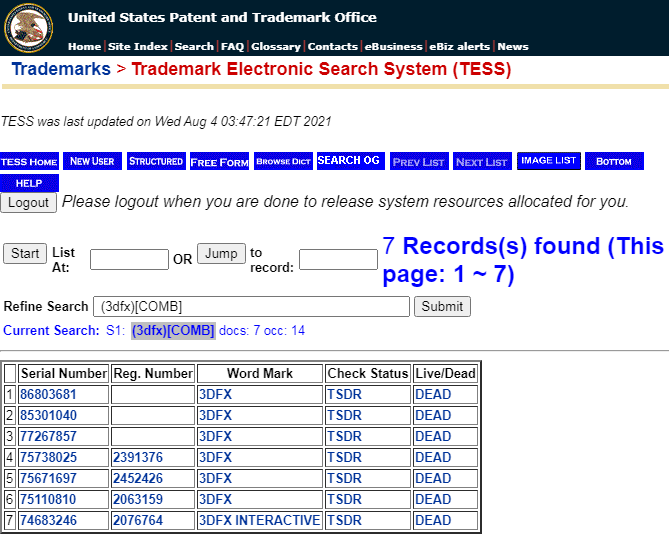Follow the Trademarks breadcrumb link
The width and height of the screenshot is (669, 534).
coord(61,69)
